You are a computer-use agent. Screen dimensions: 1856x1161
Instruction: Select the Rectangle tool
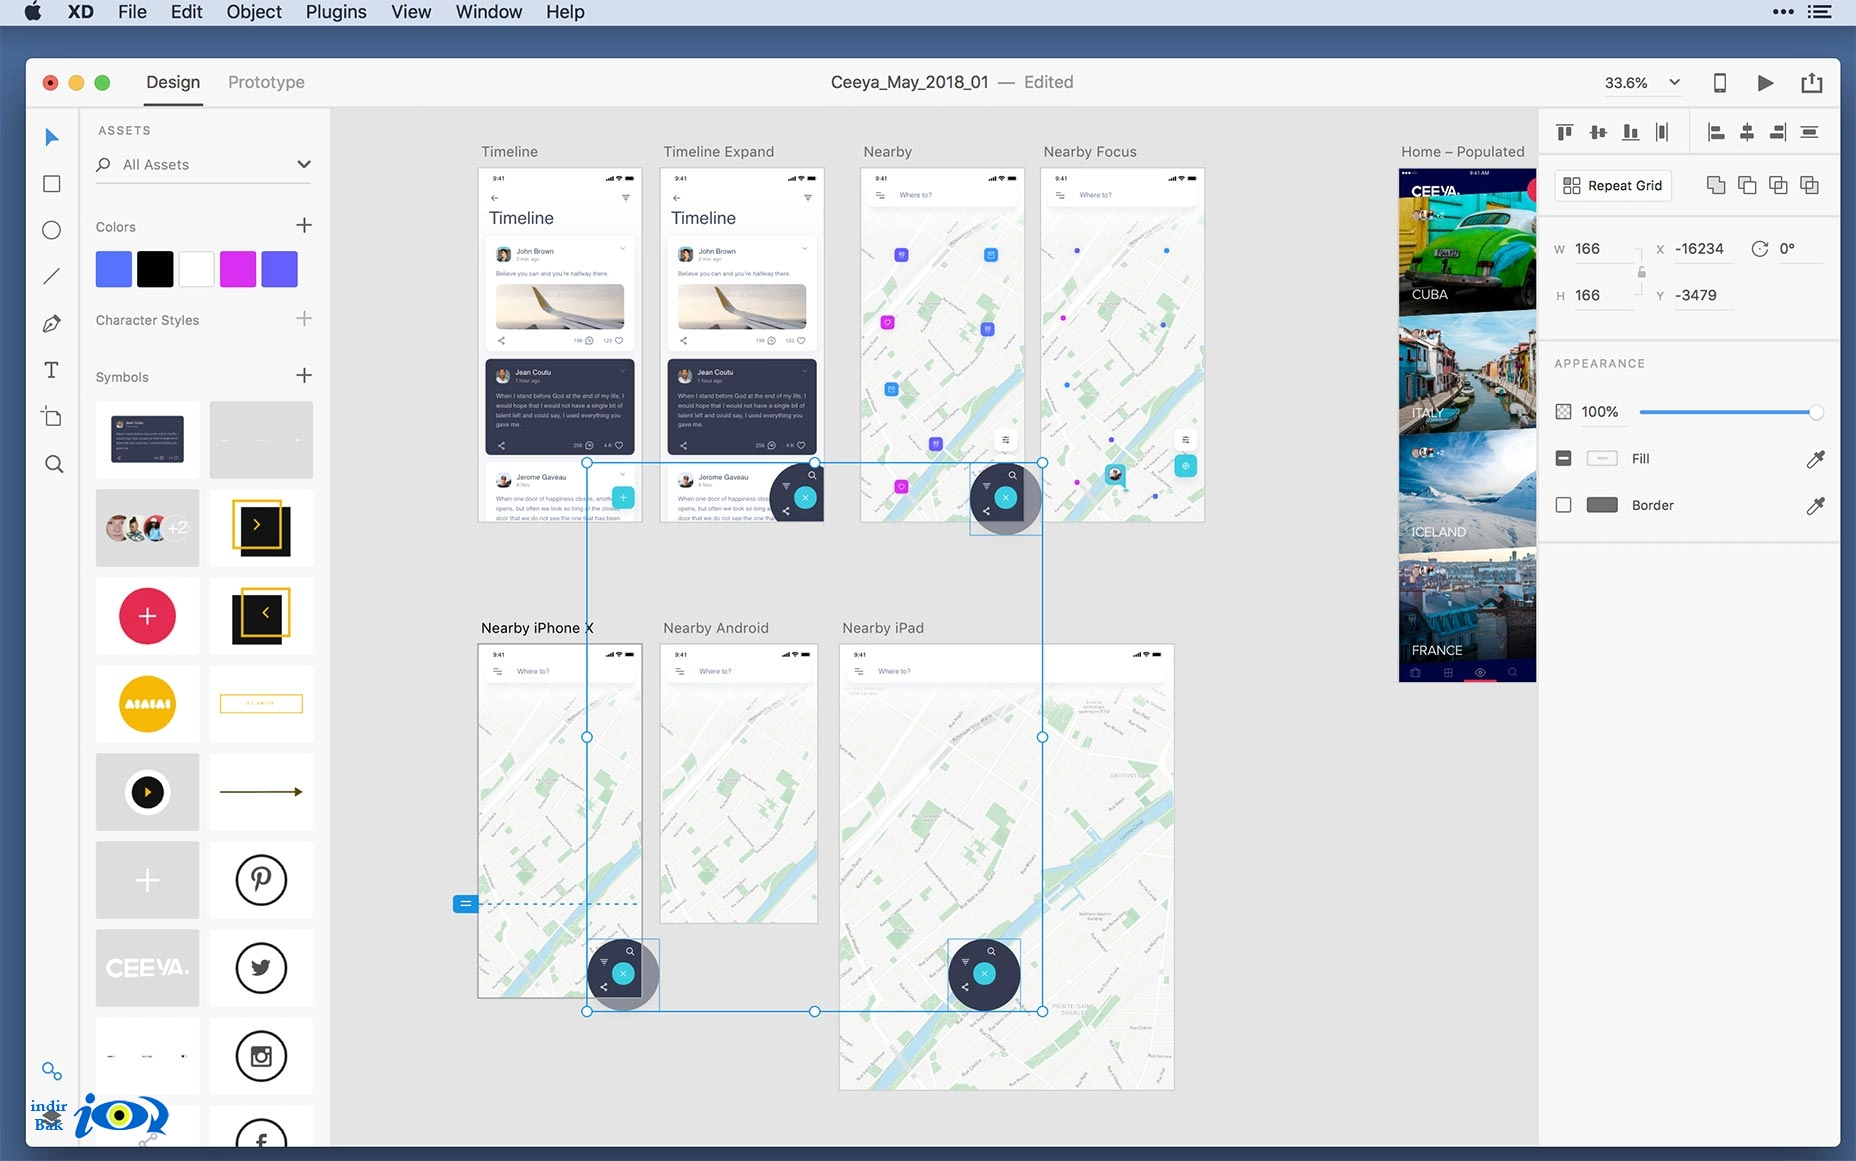(52, 184)
